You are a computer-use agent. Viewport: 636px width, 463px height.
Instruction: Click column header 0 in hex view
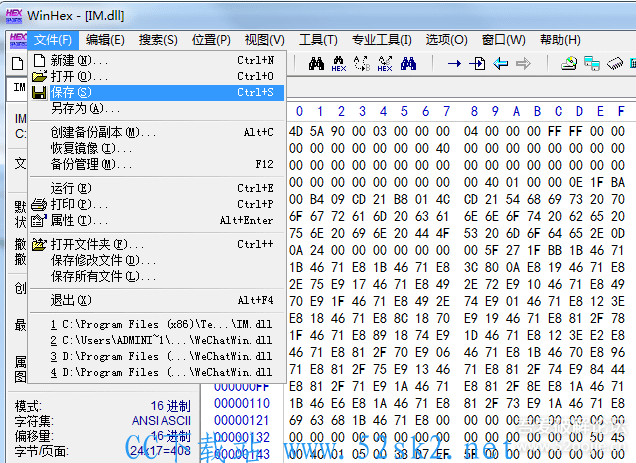299,111
